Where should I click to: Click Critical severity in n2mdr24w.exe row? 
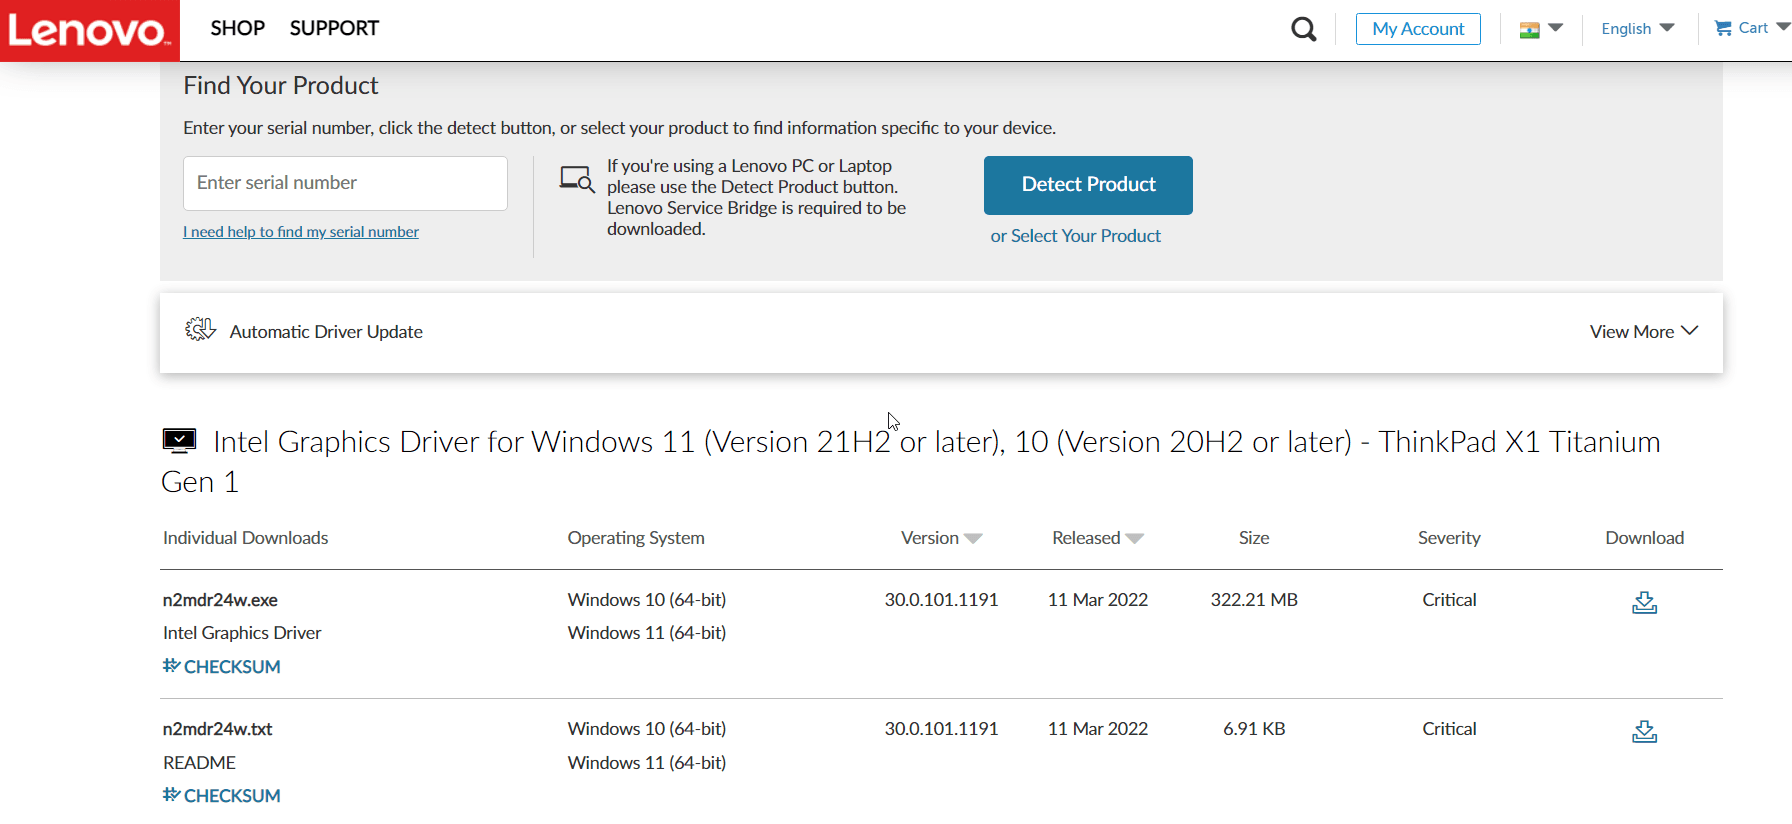point(1449,600)
